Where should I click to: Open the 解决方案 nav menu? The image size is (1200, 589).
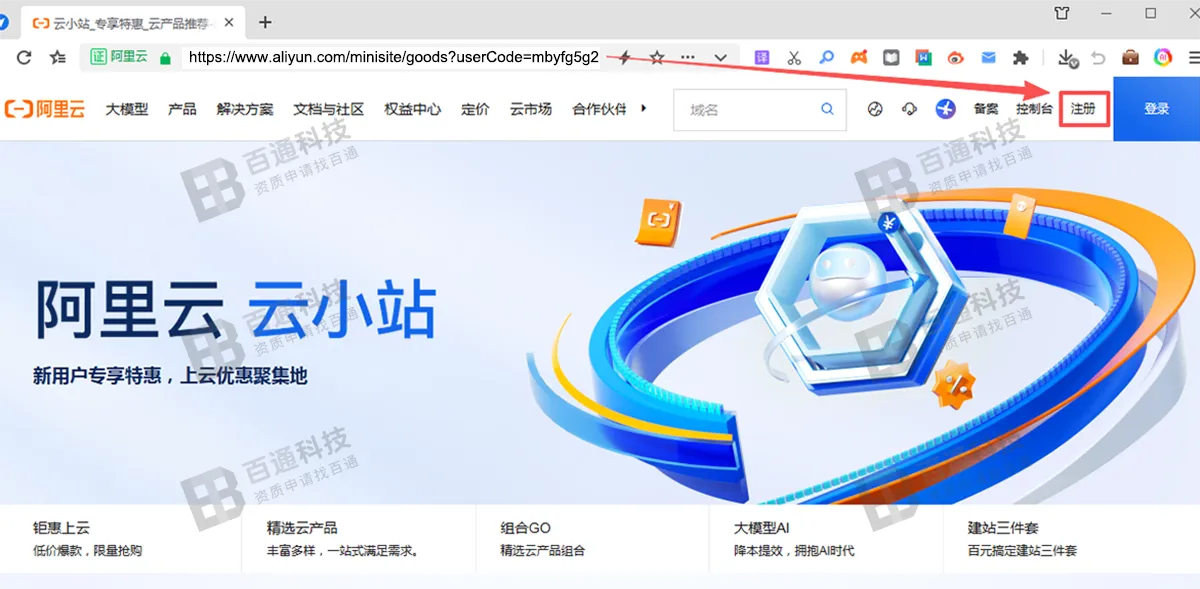tap(245, 109)
